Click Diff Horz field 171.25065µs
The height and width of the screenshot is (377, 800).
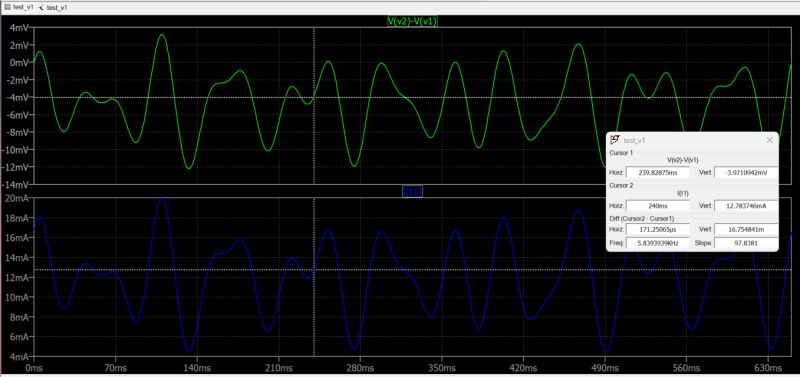(658, 230)
